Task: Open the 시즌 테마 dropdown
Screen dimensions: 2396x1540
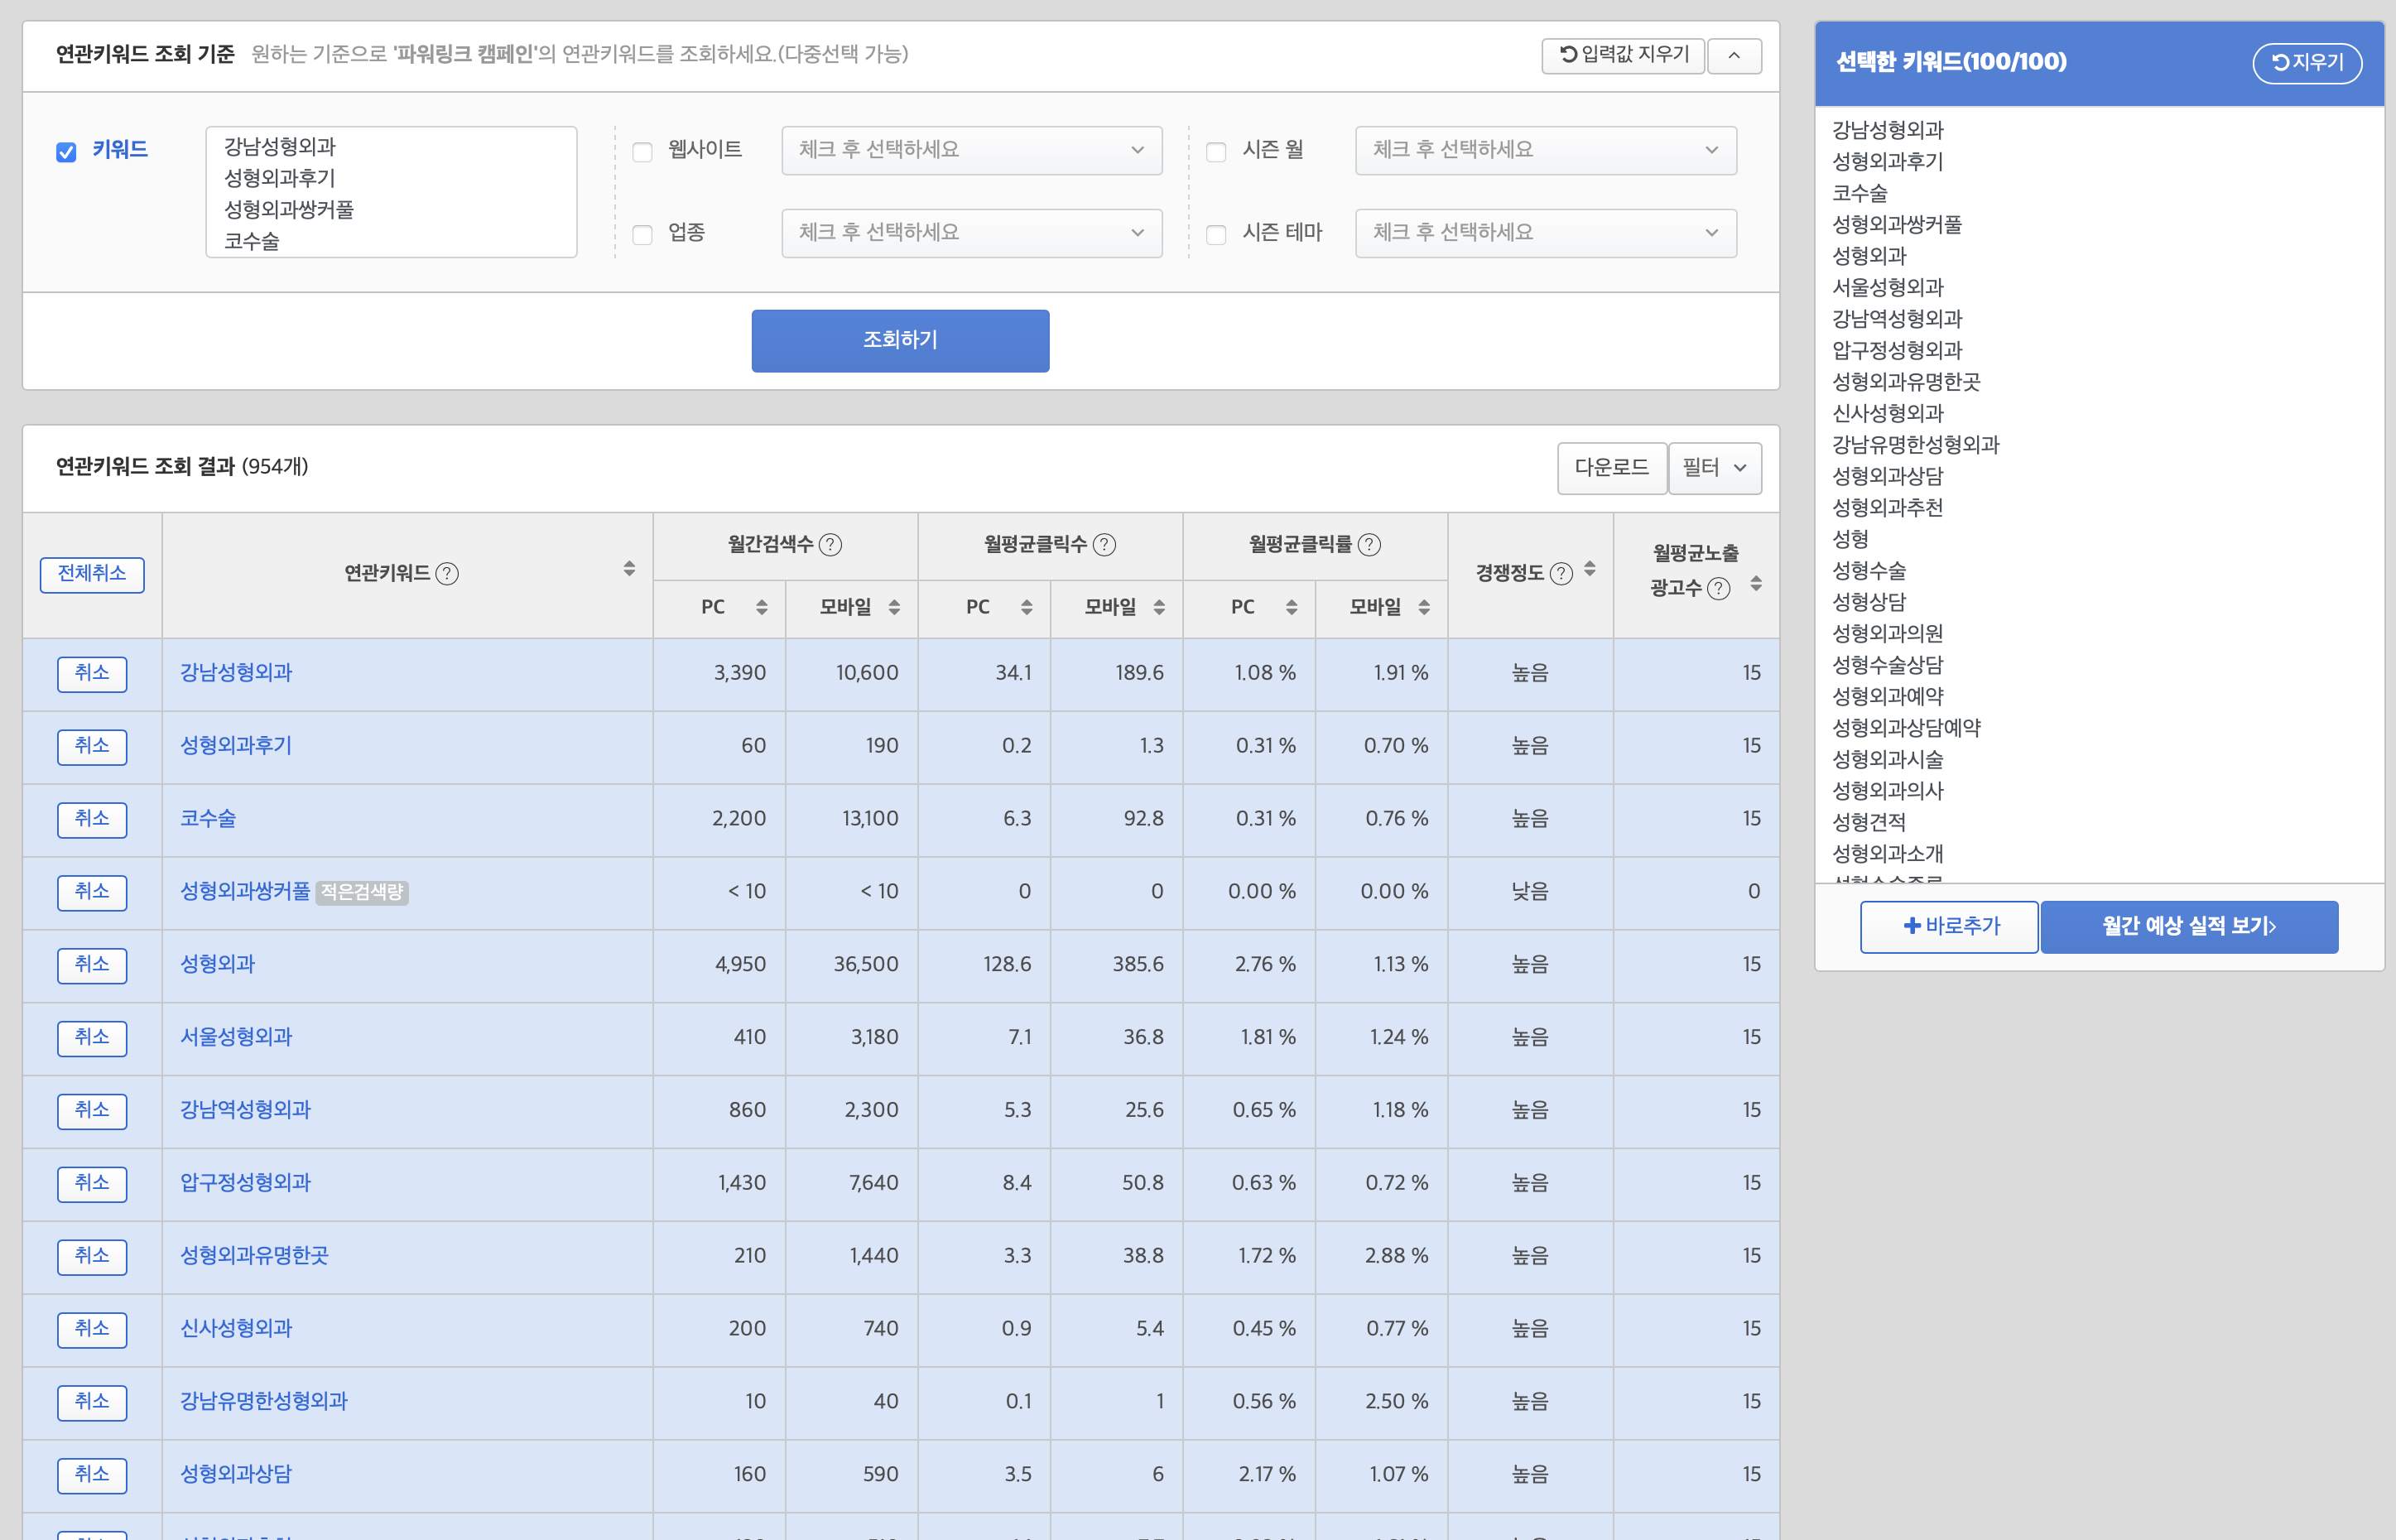Action: pos(1545,233)
